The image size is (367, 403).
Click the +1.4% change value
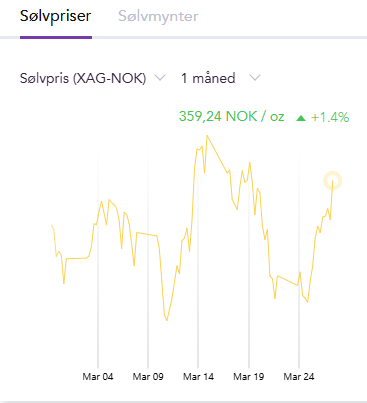330,117
